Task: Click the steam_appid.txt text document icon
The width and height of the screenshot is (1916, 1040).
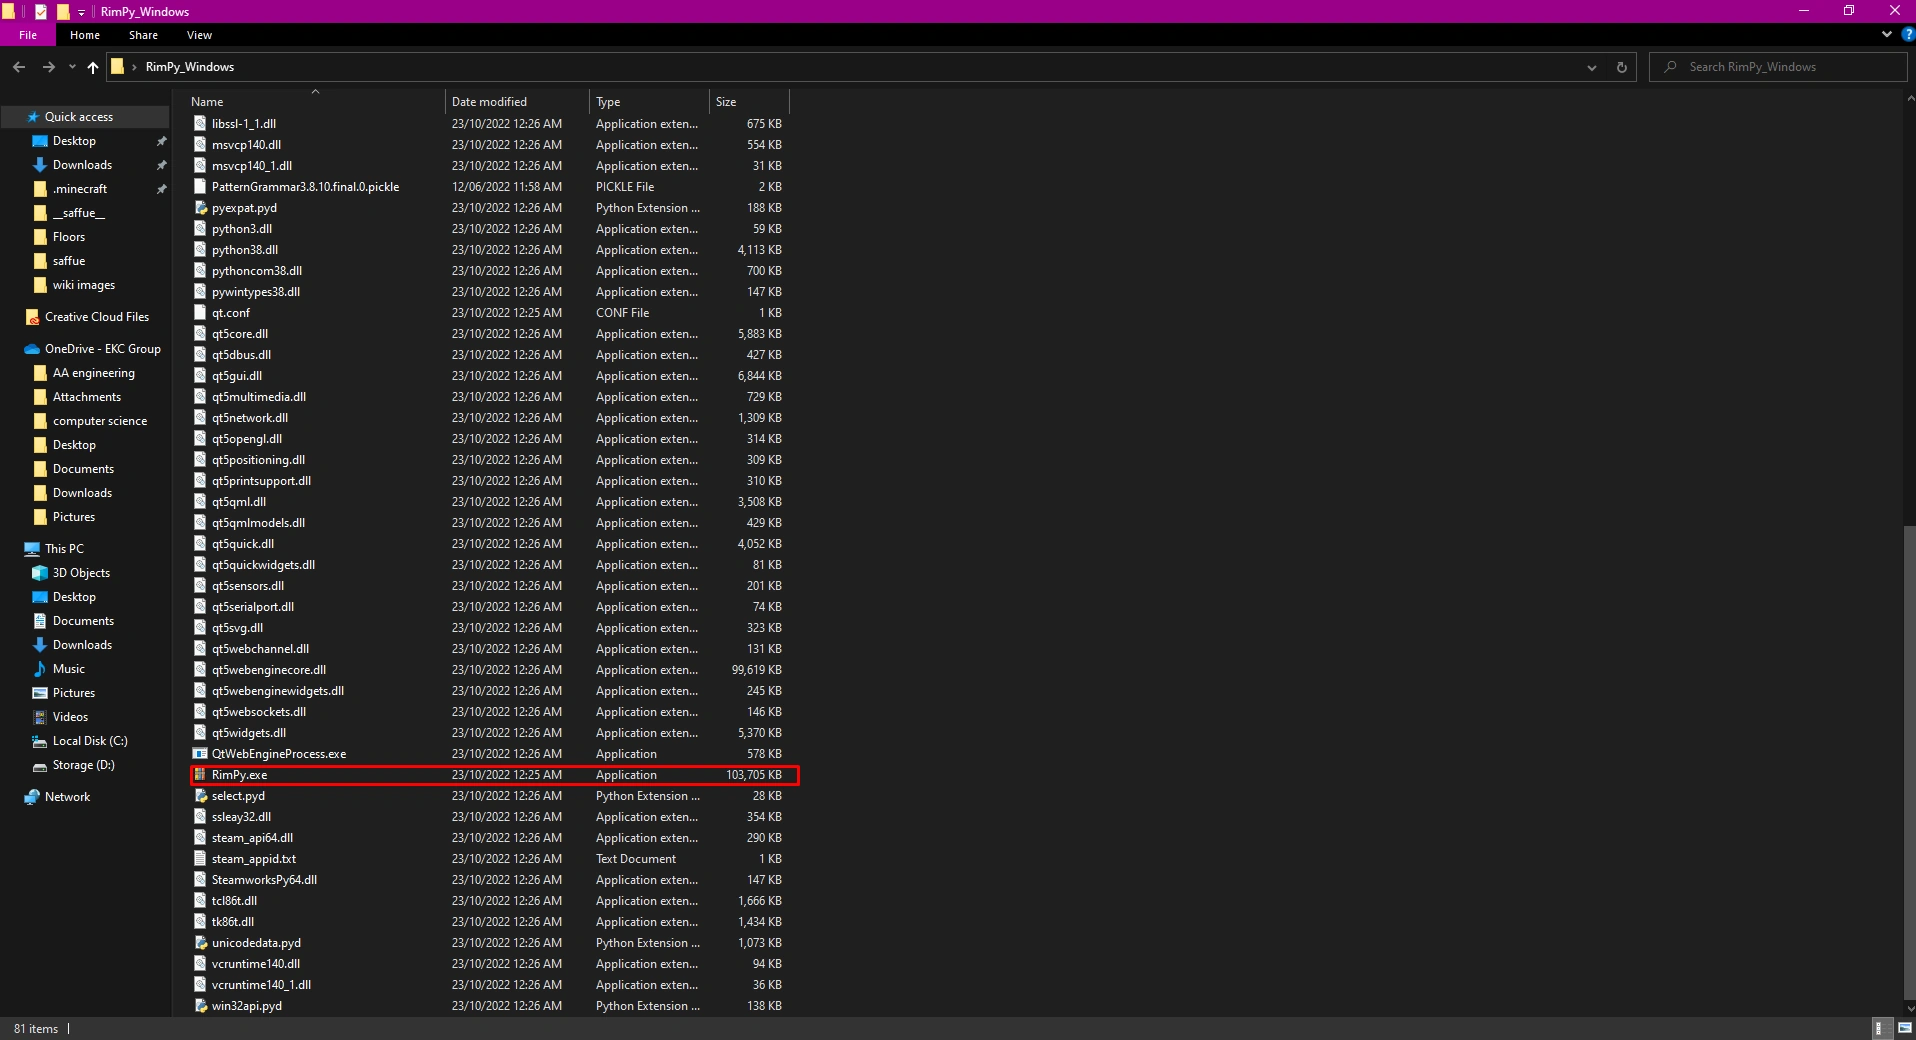Action: pyautogui.click(x=200, y=859)
